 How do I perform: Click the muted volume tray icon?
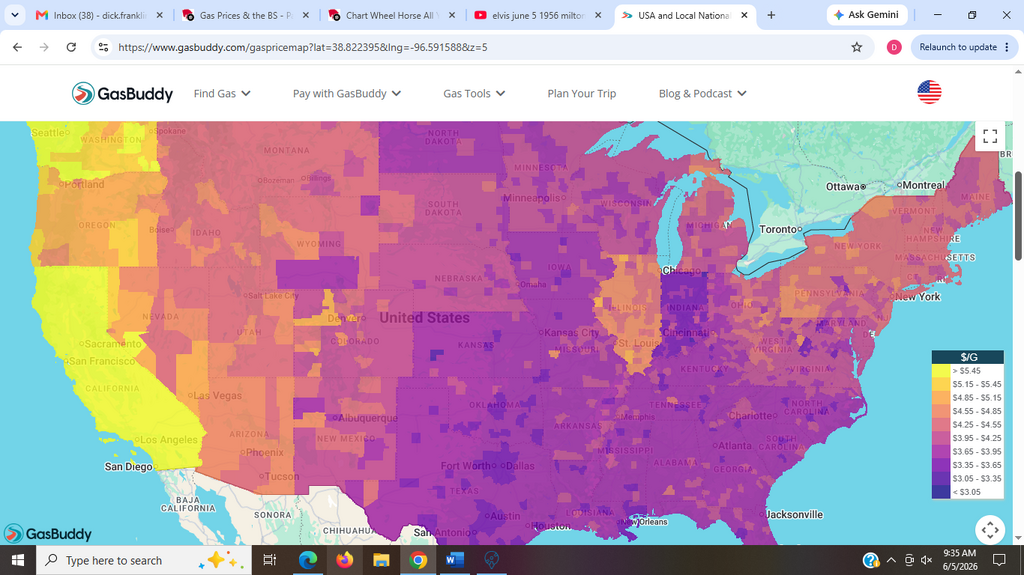click(927, 560)
